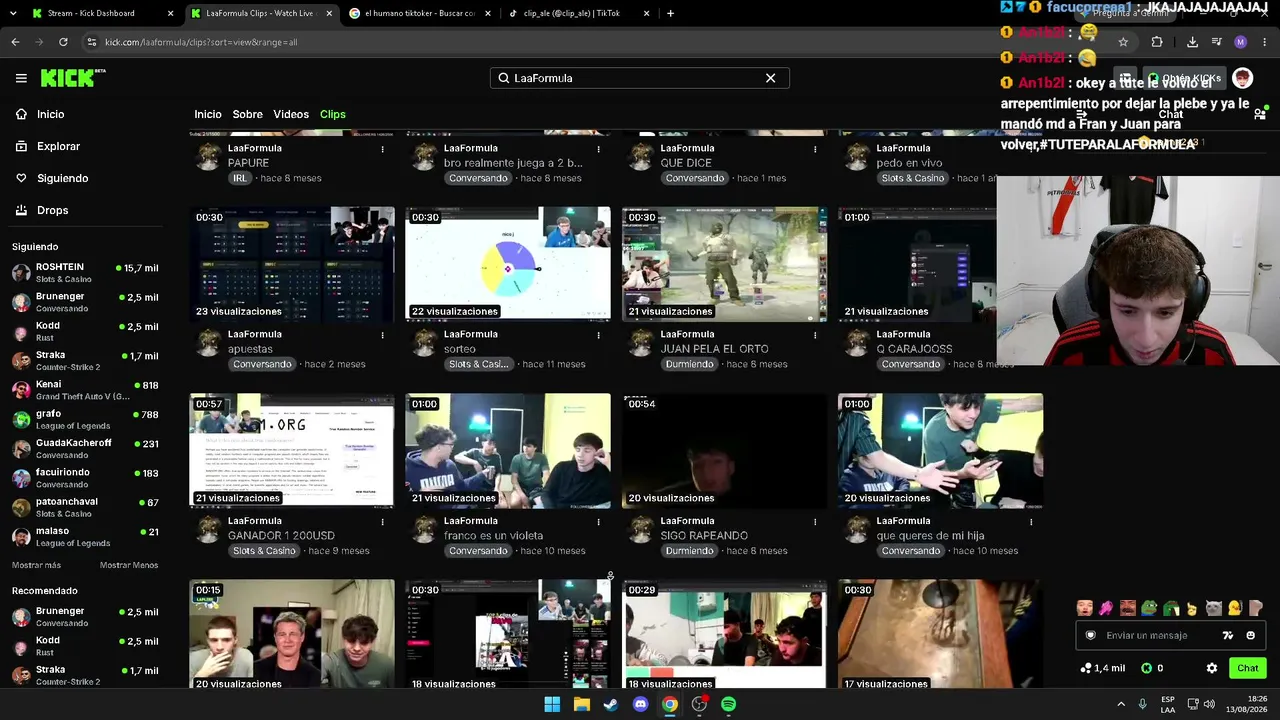Expand following list with Mostrar más

(x=36, y=565)
